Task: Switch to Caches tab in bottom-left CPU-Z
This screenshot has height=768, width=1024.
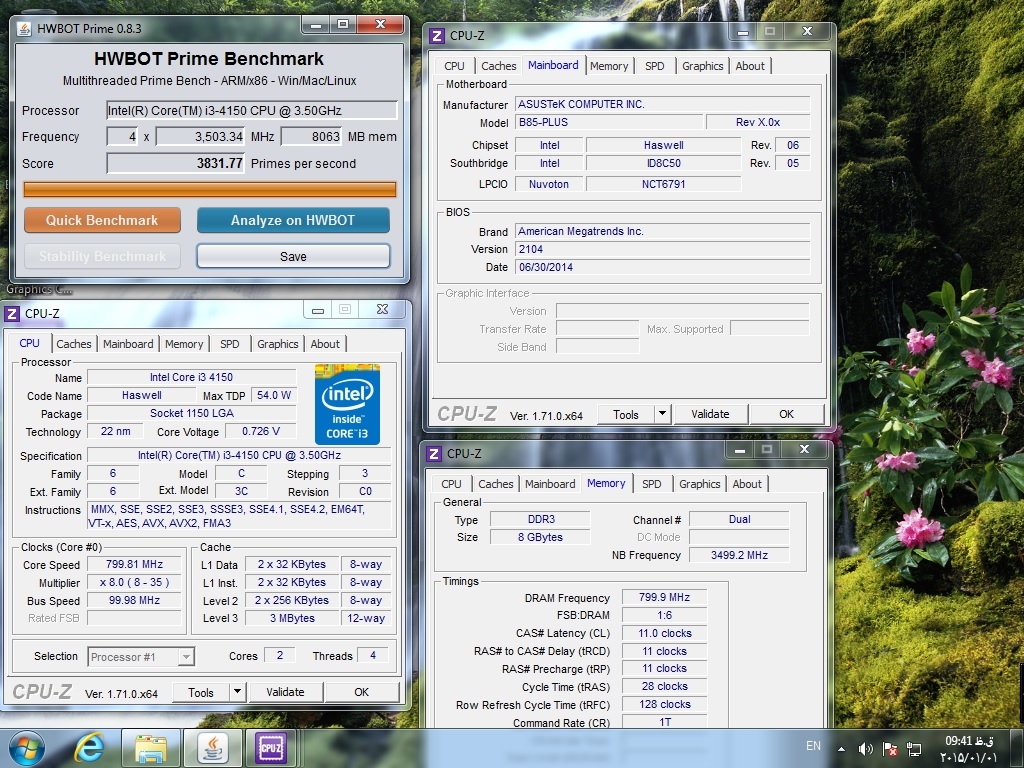Action: coord(74,344)
